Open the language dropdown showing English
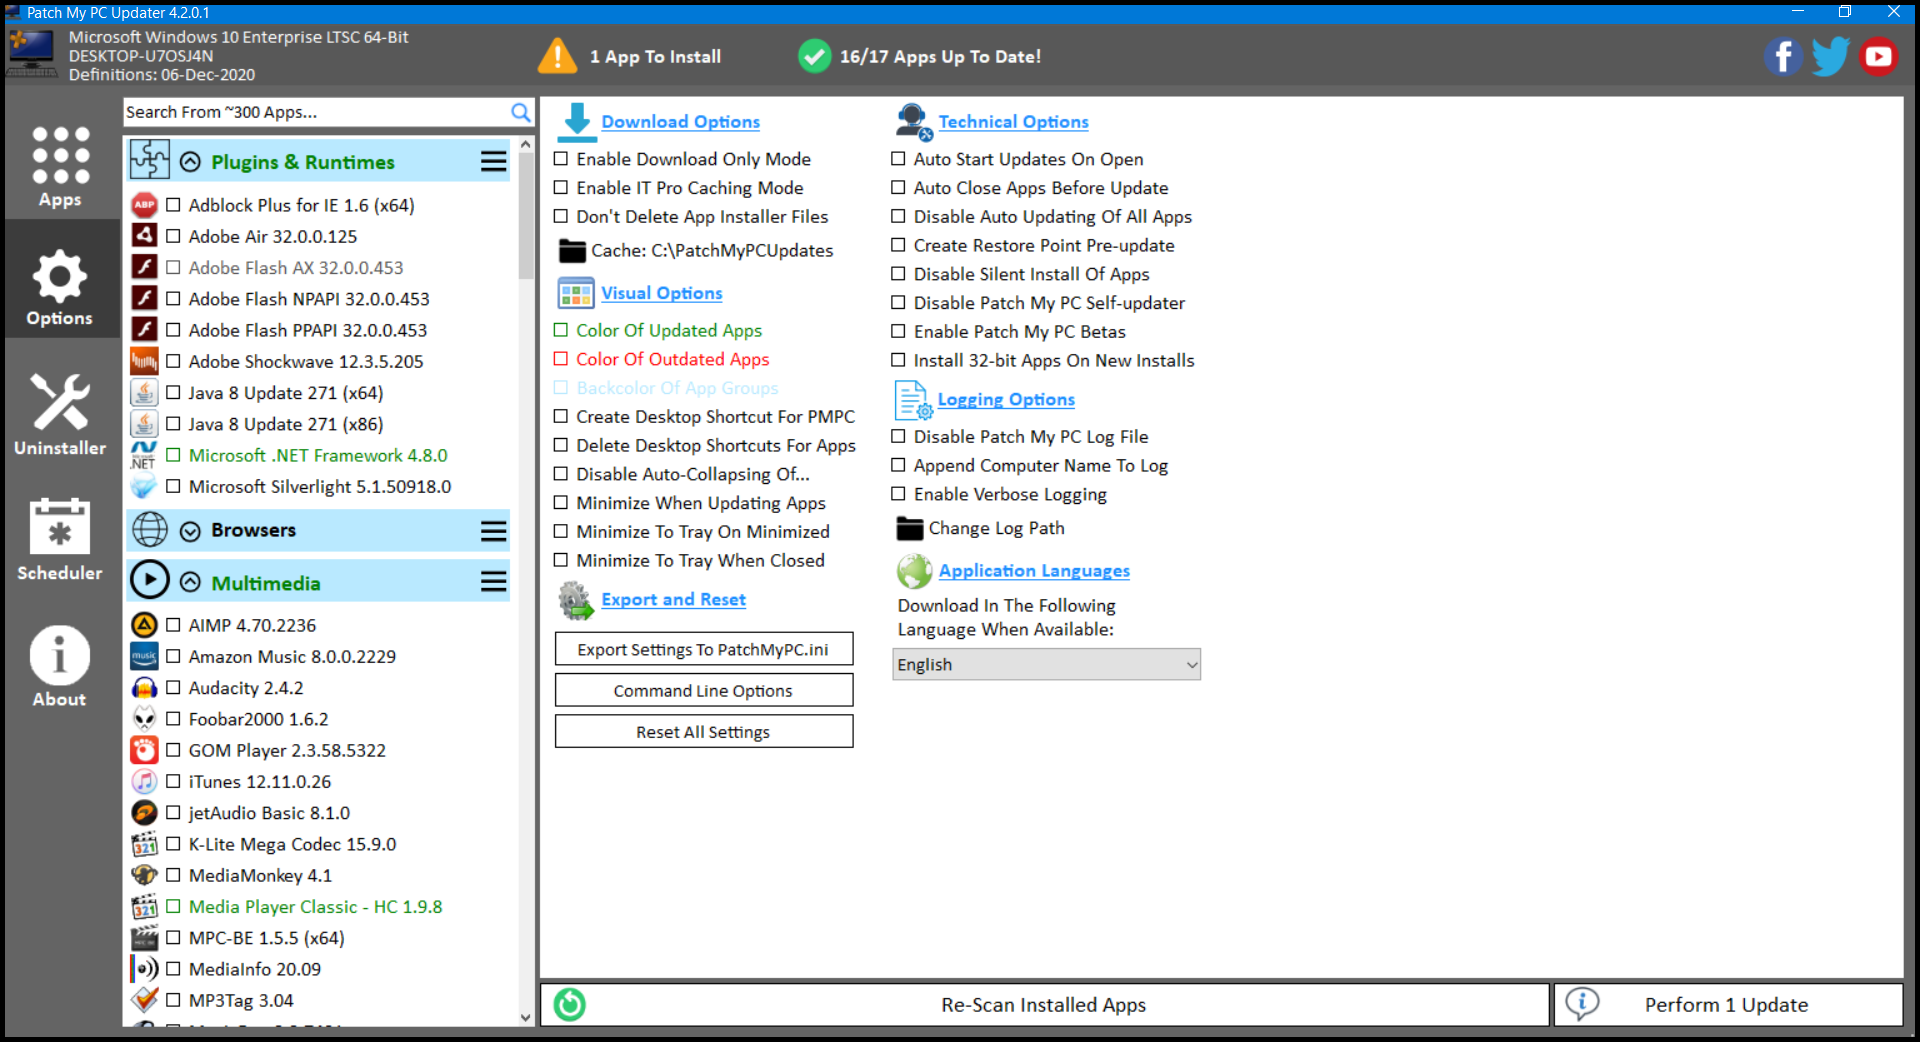The height and width of the screenshot is (1042, 1920). point(1046,665)
